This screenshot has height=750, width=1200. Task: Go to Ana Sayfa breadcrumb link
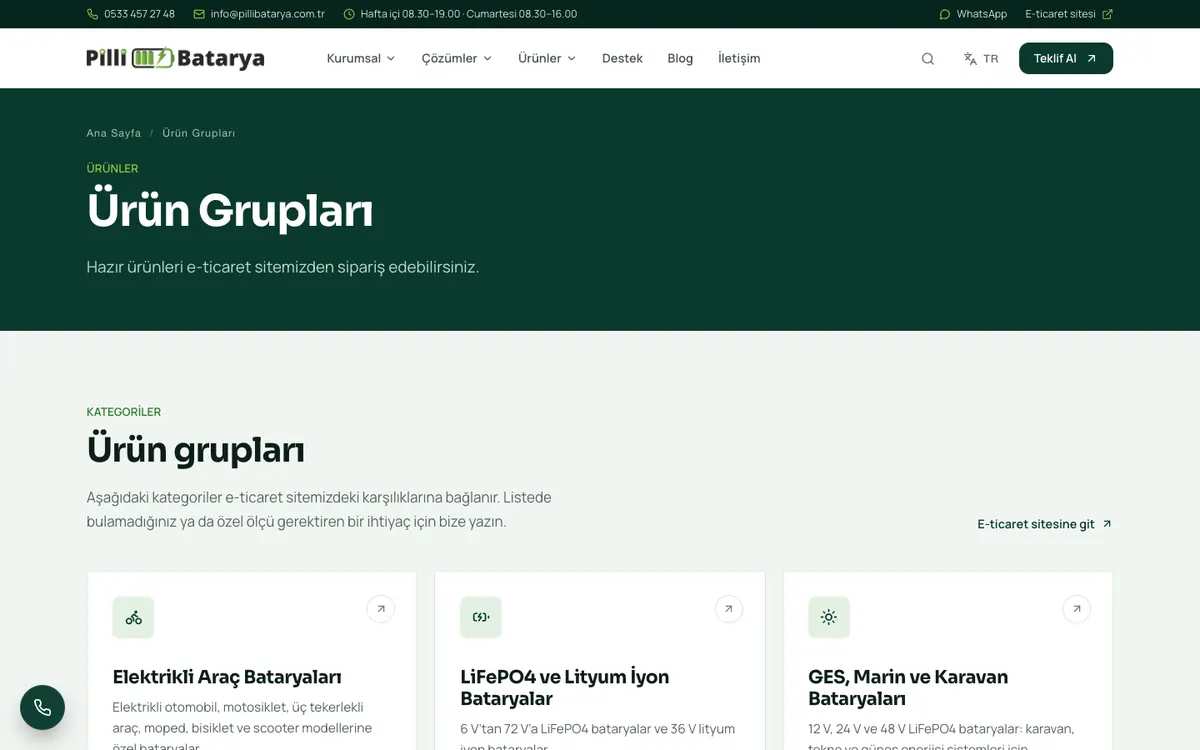(114, 133)
